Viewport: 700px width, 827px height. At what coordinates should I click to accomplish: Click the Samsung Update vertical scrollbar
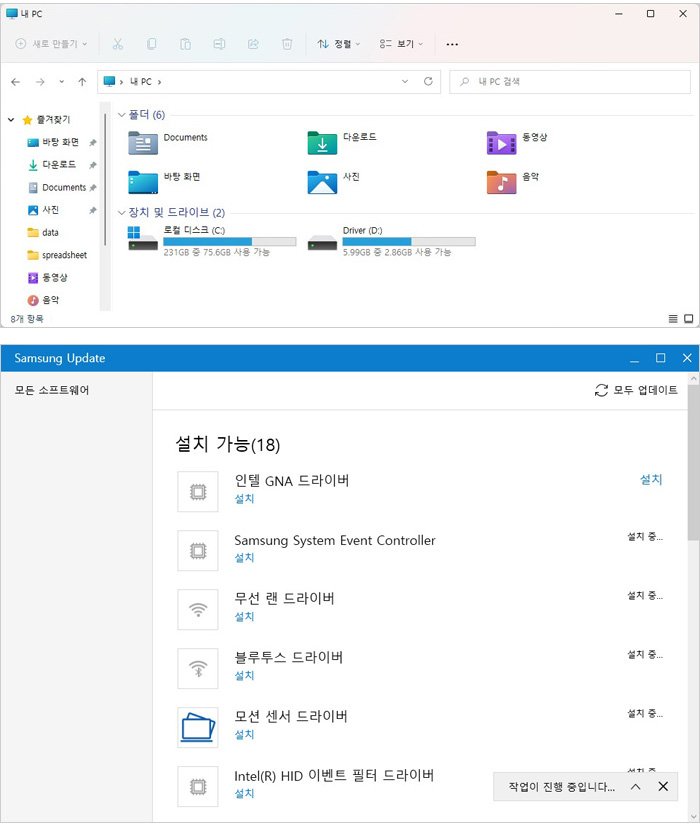point(693,462)
